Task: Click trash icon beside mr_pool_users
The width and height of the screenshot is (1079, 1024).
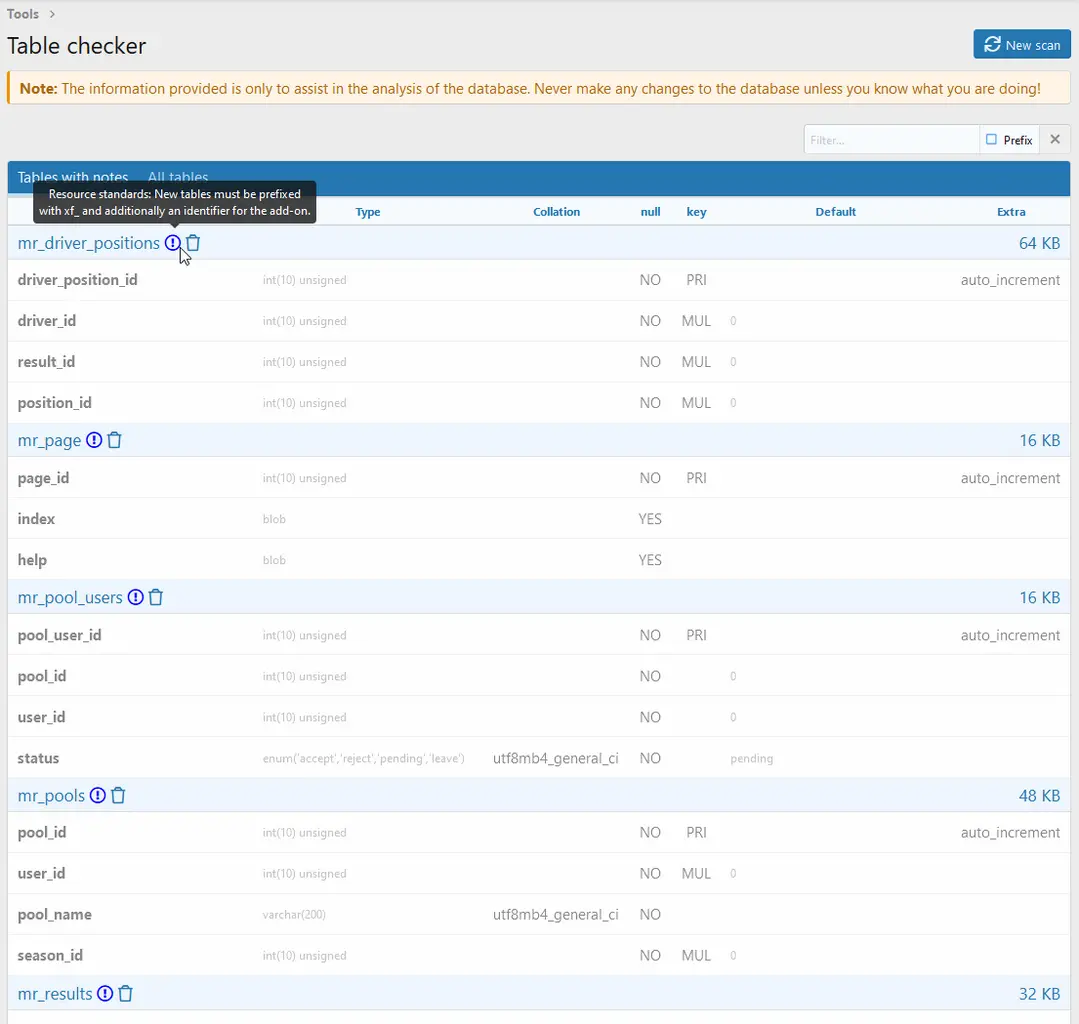Action: click(156, 597)
